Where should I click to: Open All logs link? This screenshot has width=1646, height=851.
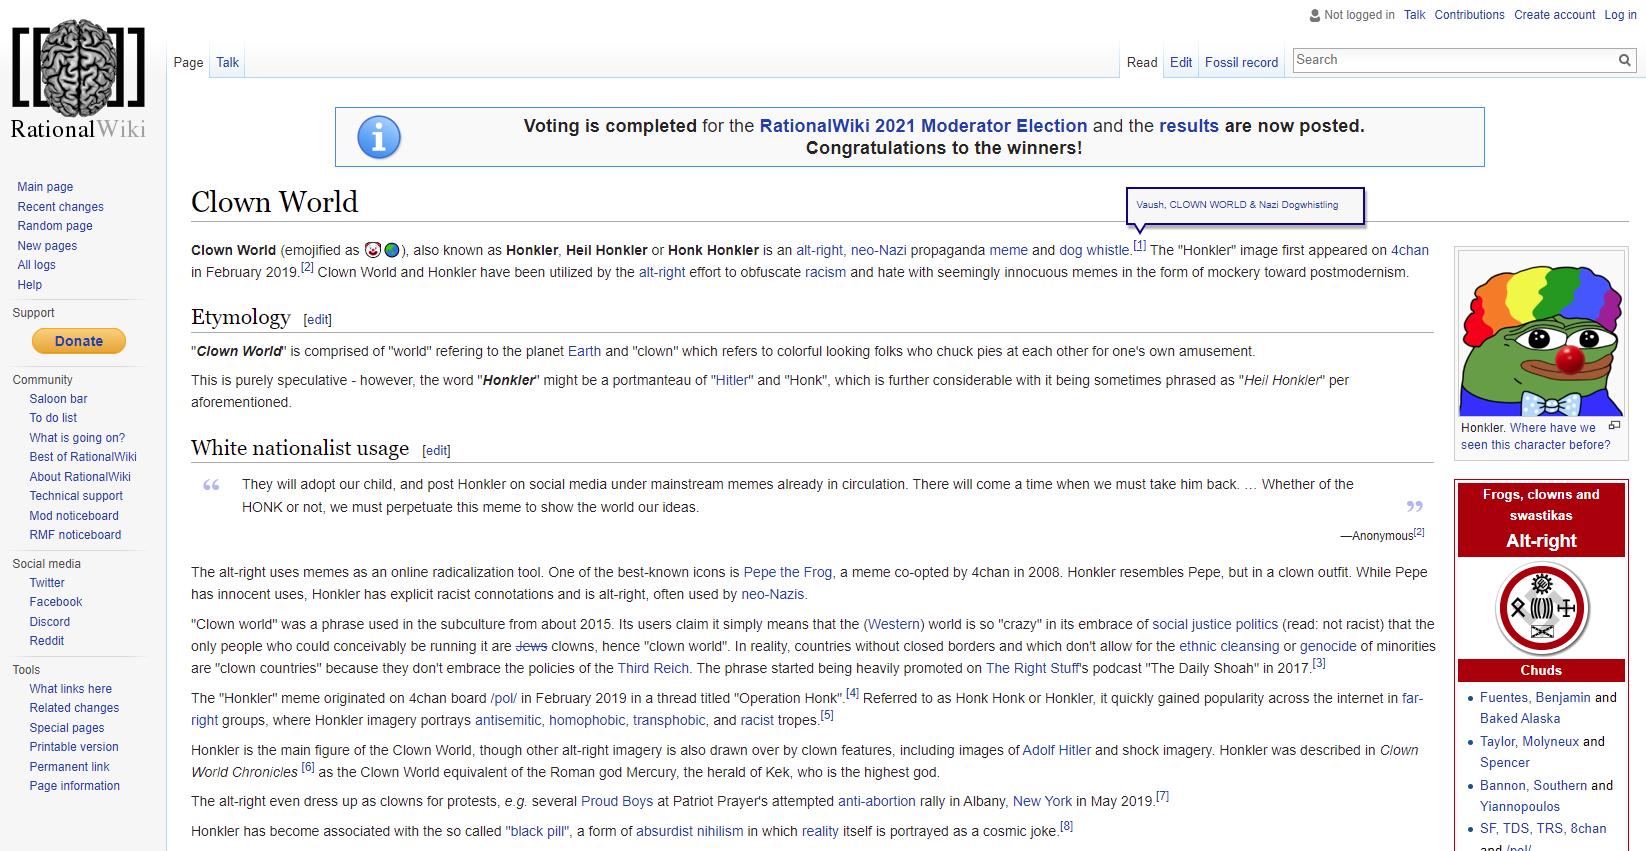coord(36,265)
